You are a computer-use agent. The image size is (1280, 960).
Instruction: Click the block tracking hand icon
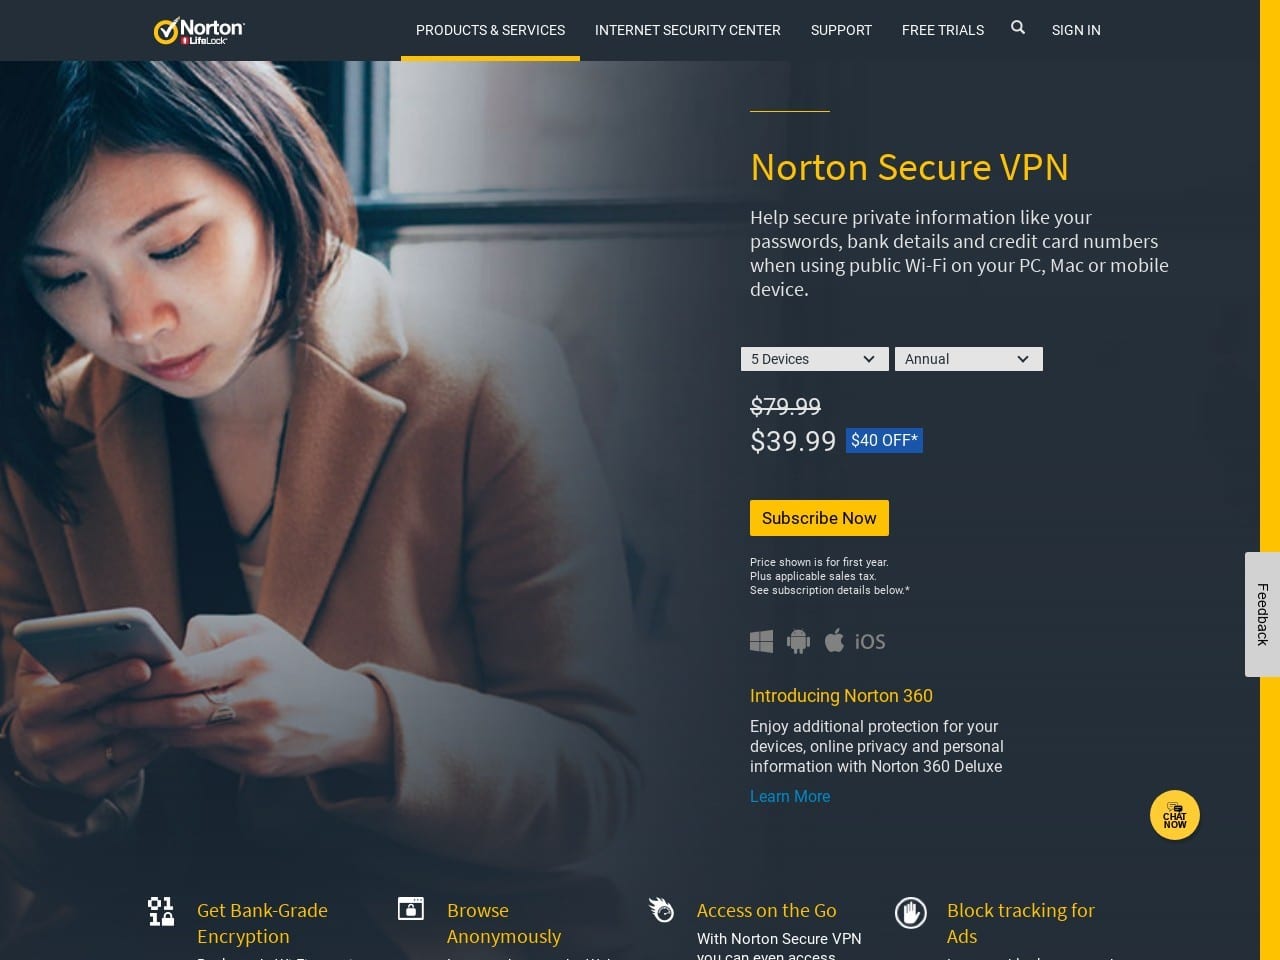[911, 912]
